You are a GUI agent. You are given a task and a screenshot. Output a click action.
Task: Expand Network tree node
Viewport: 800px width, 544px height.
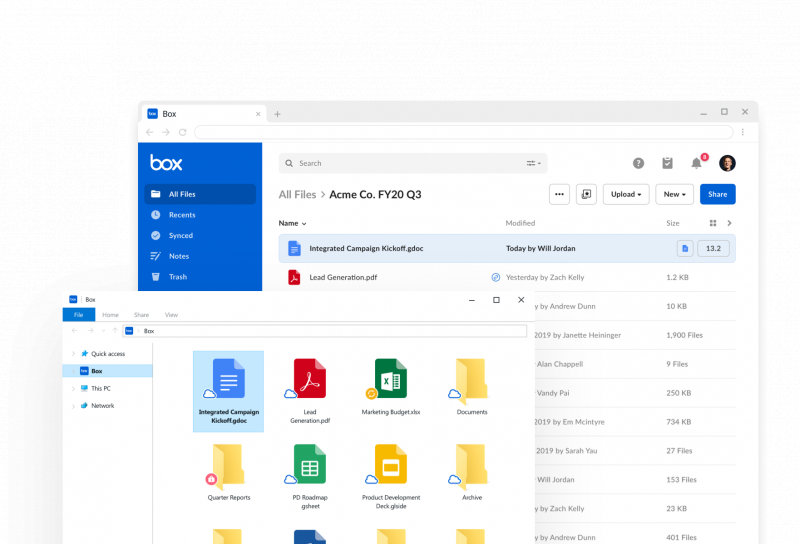(x=73, y=406)
